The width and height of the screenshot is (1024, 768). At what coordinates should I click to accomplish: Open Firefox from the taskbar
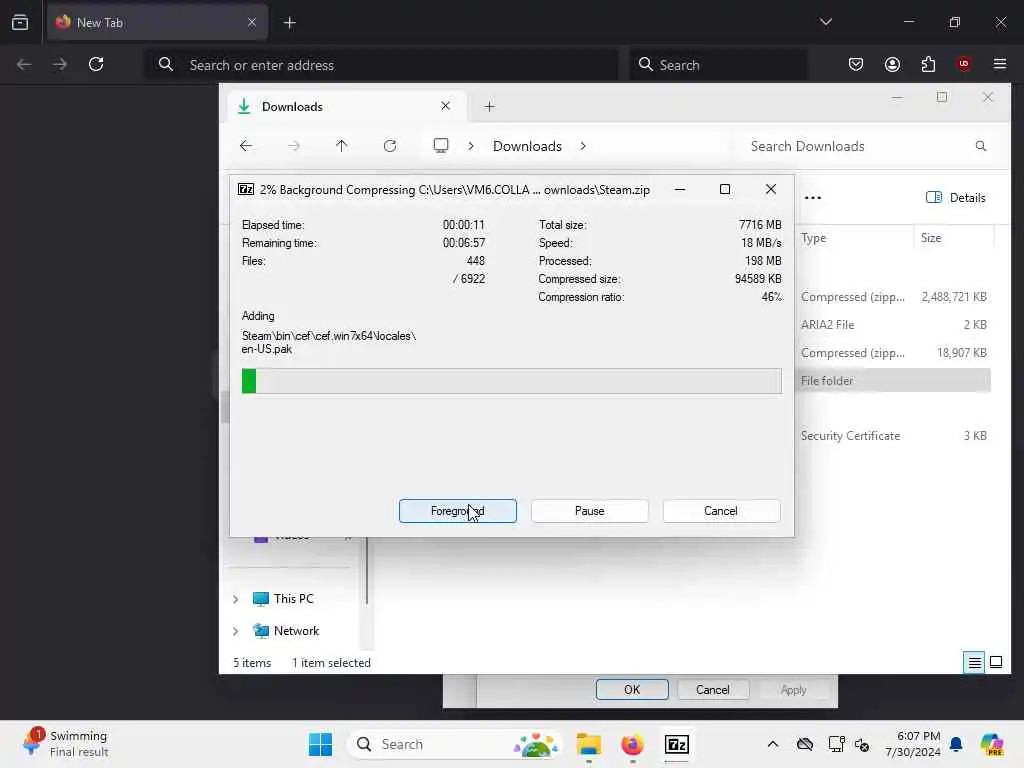(632, 744)
